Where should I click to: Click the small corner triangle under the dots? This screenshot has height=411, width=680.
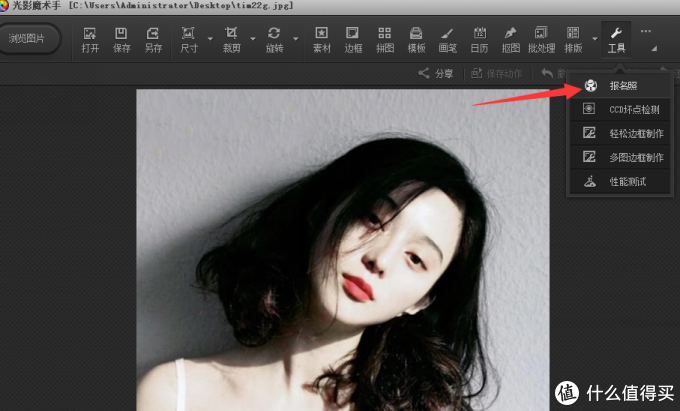pos(654,49)
